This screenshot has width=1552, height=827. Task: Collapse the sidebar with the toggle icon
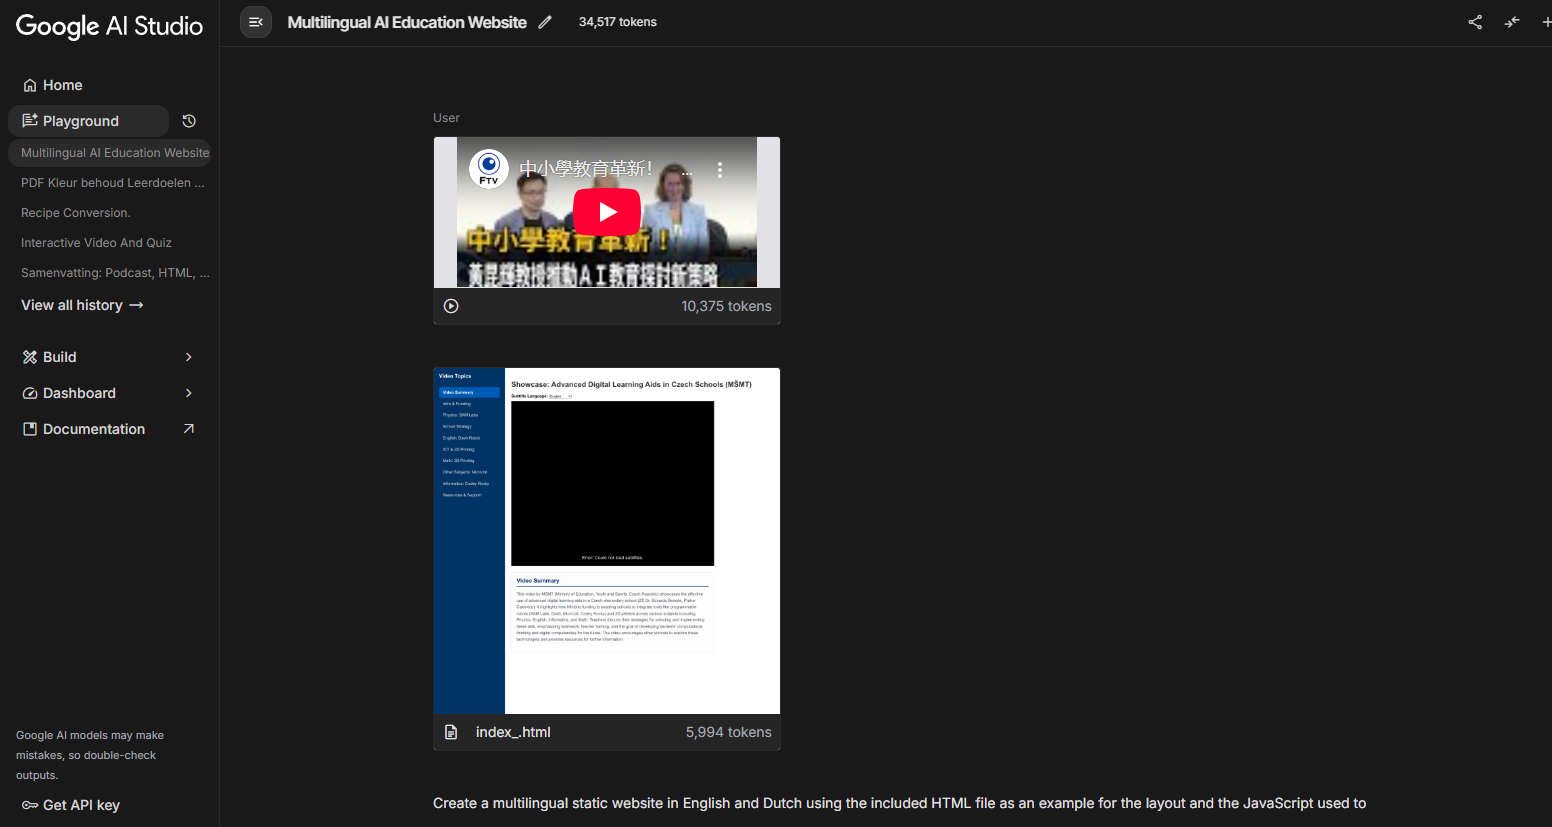(x=256, y=22)
